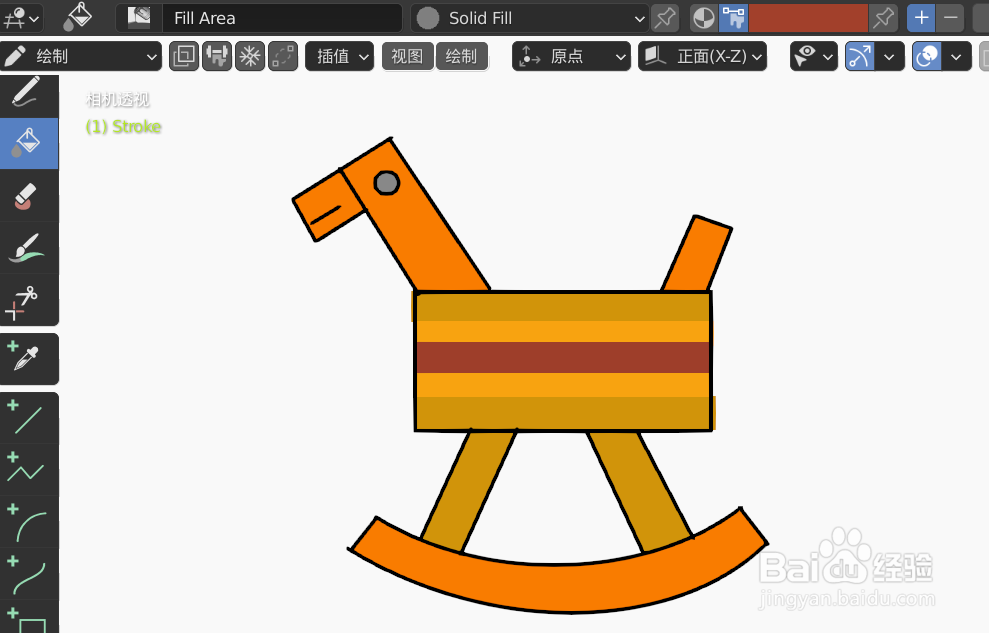The image size is (989, 633).
Task: Pin the Solid Fill material
Action: click(665, 18)
